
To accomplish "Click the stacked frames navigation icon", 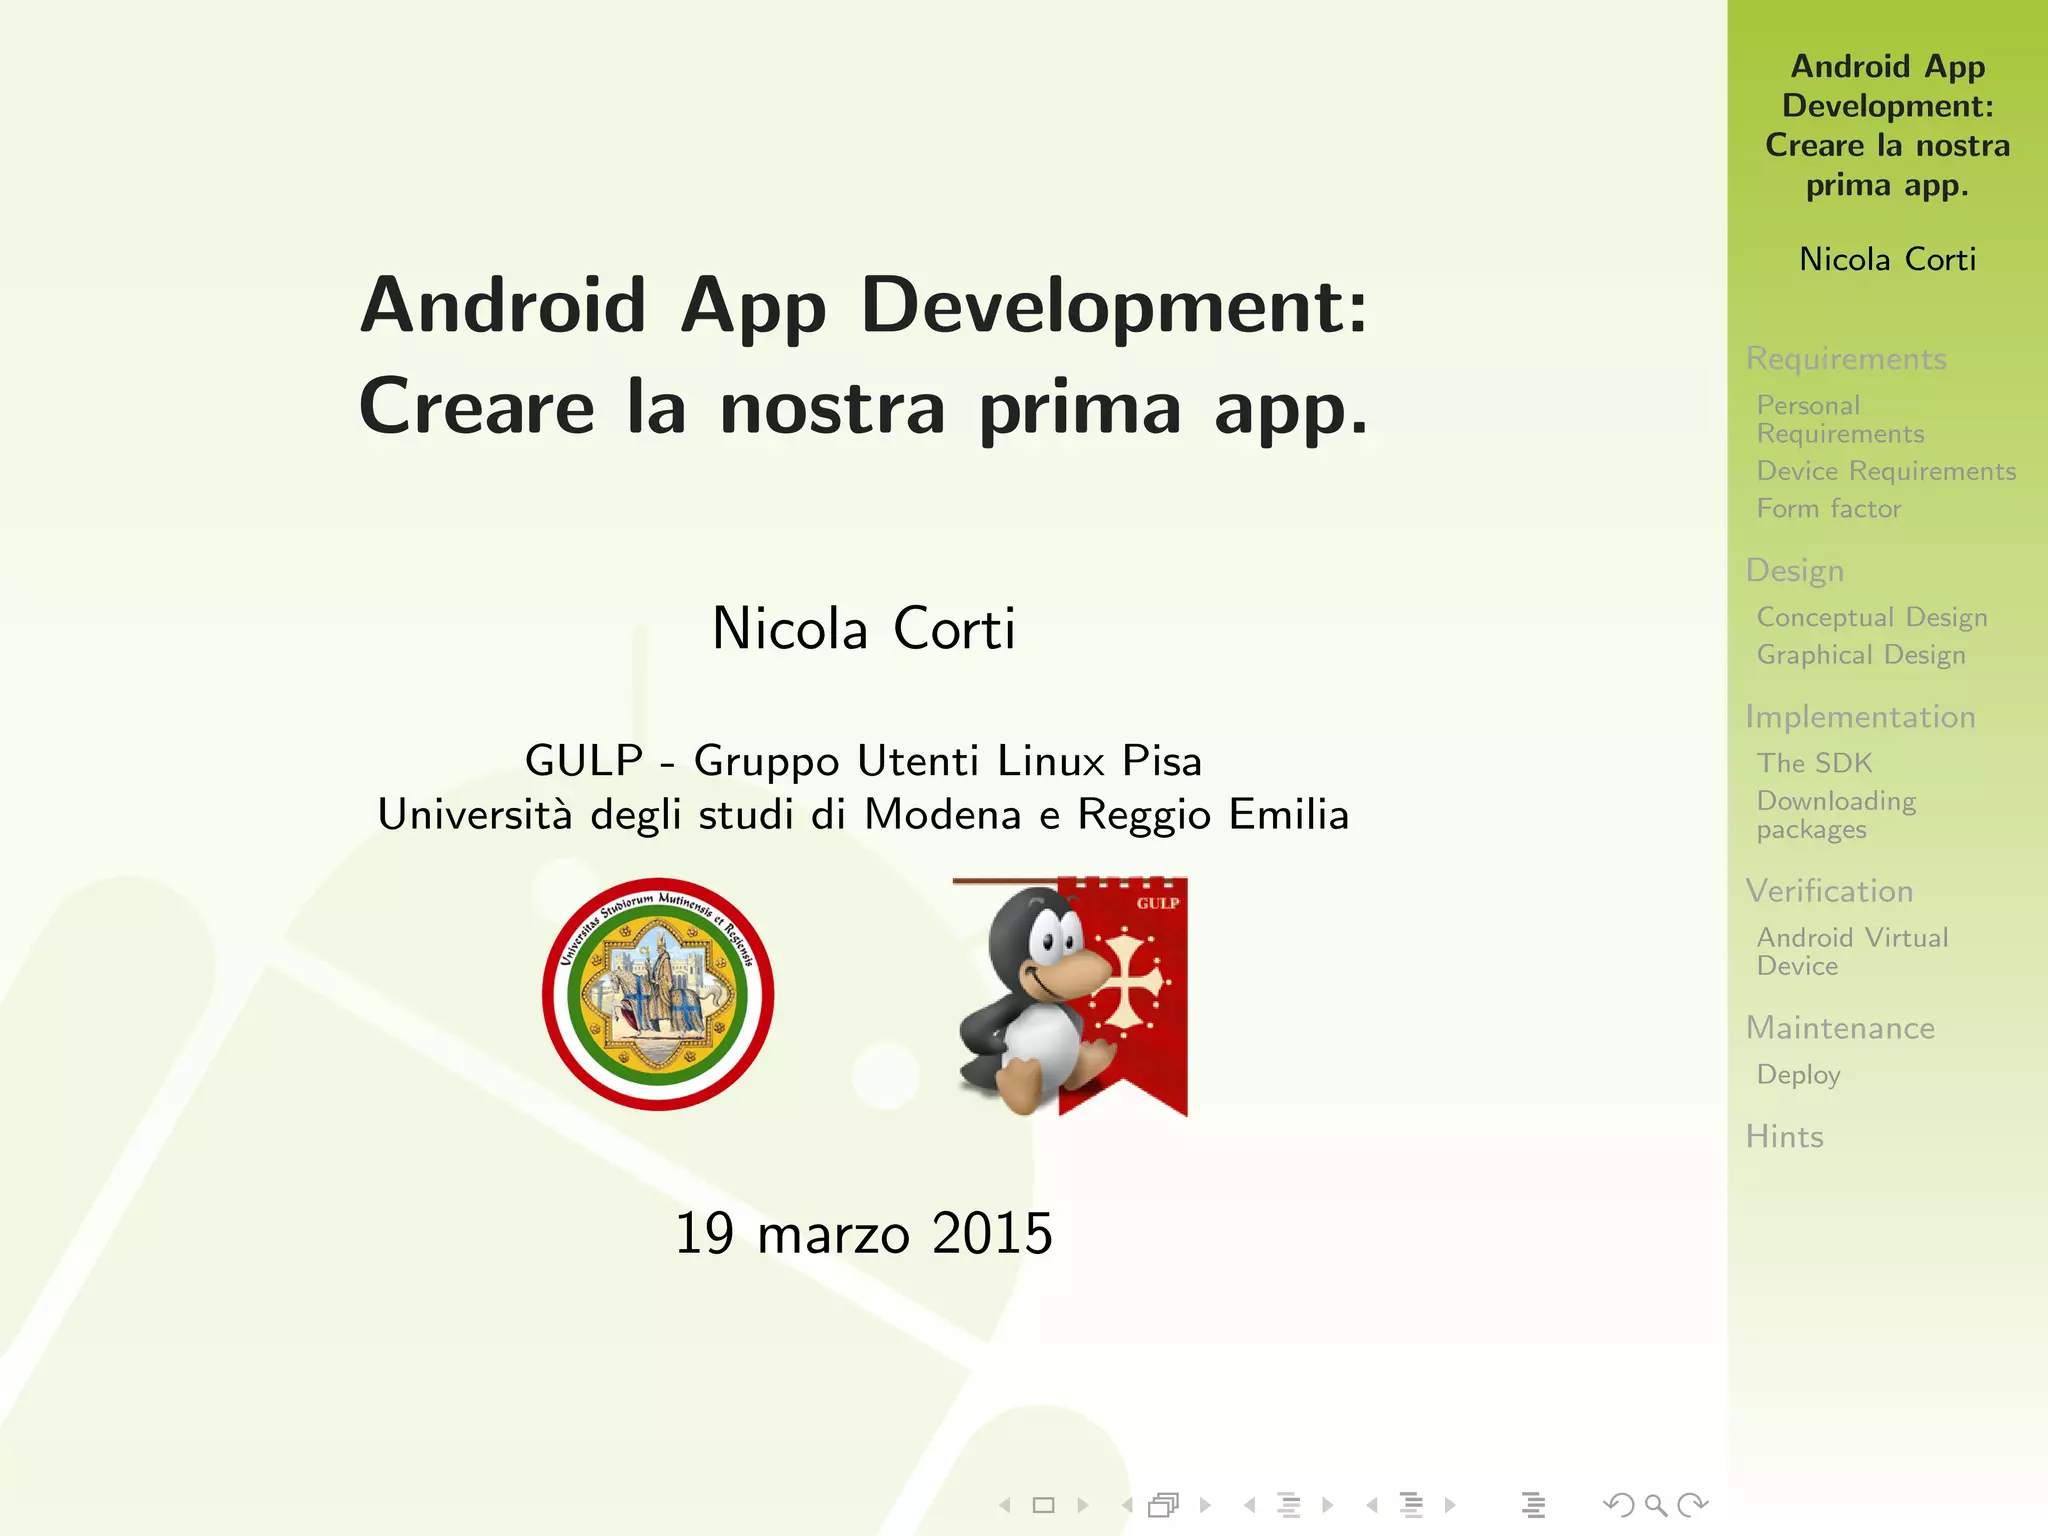I will [1164, 1505].
